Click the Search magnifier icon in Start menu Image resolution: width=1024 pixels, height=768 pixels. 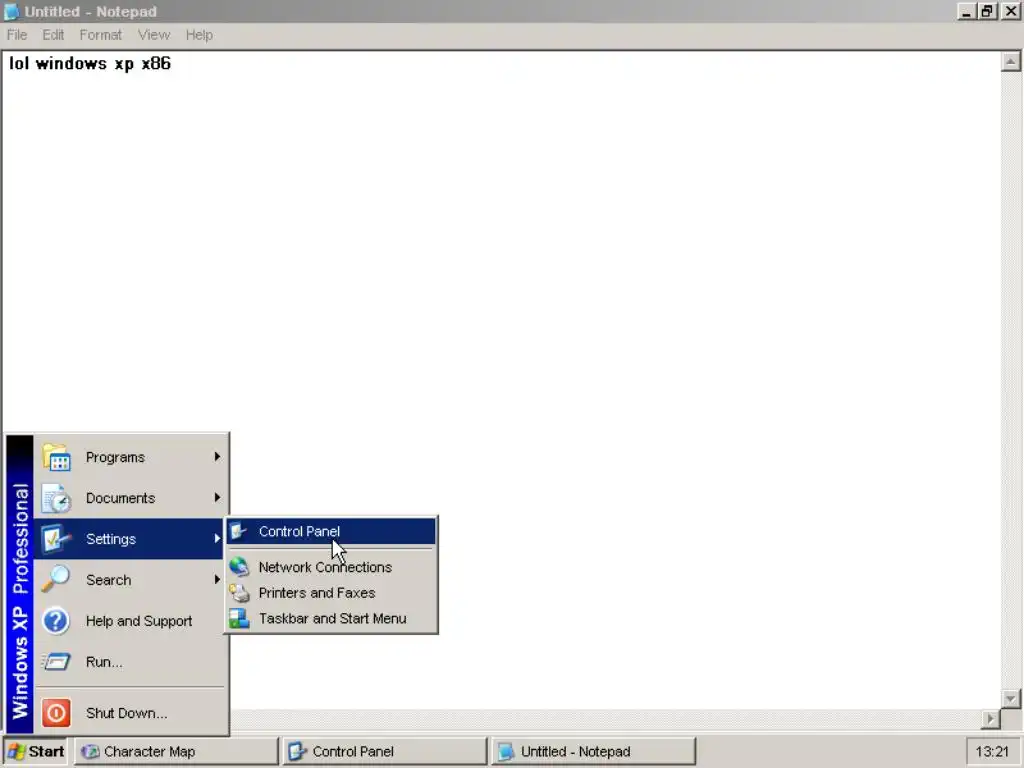57,580
